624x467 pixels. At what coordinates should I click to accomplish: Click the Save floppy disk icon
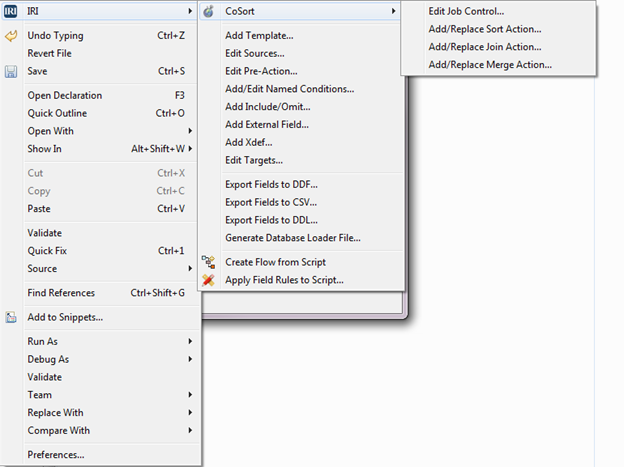[11, 72]
